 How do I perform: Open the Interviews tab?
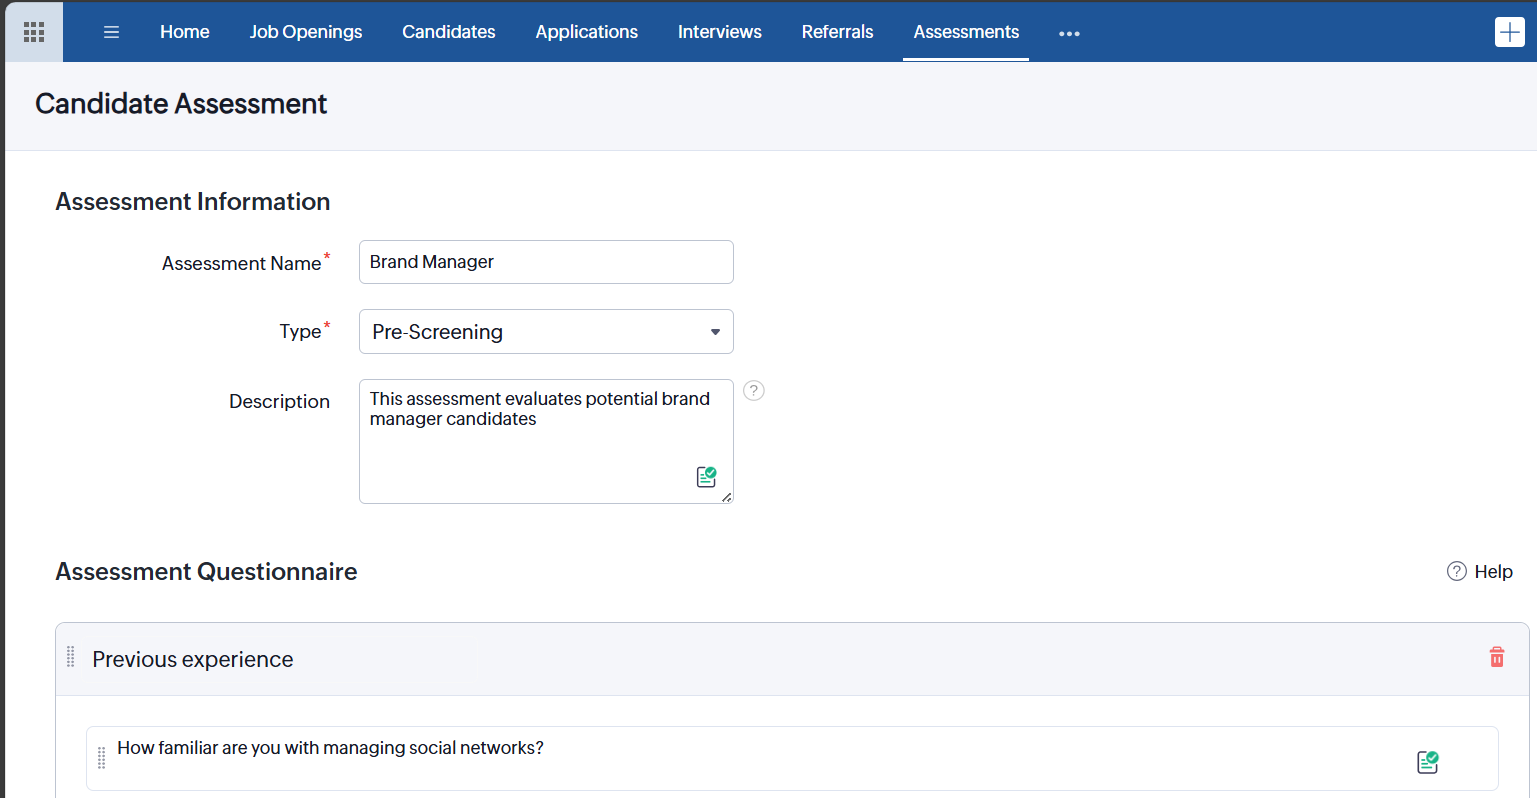(719, 32)
